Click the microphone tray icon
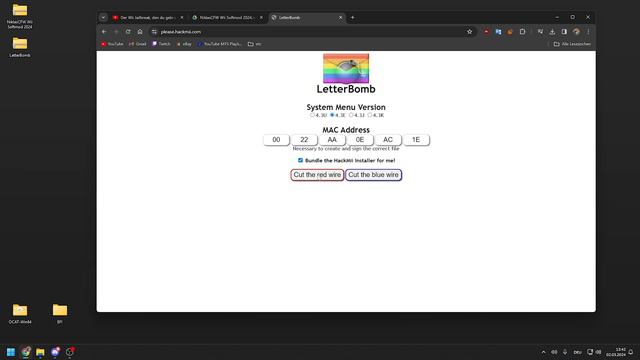Image resolution: width=640 pixels, height=360 pixels. (x=565, y=352)
